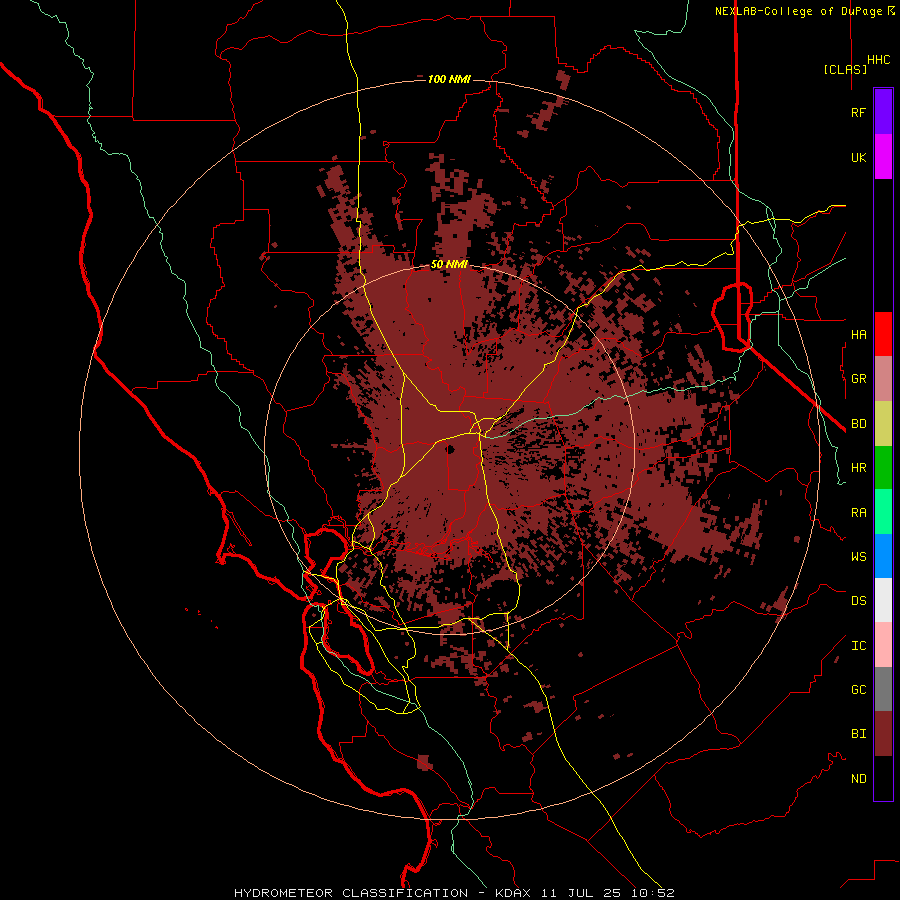Screen dimensions: 900x900
Task: Click the HA red legend swatch
Action: click(883, 334)
